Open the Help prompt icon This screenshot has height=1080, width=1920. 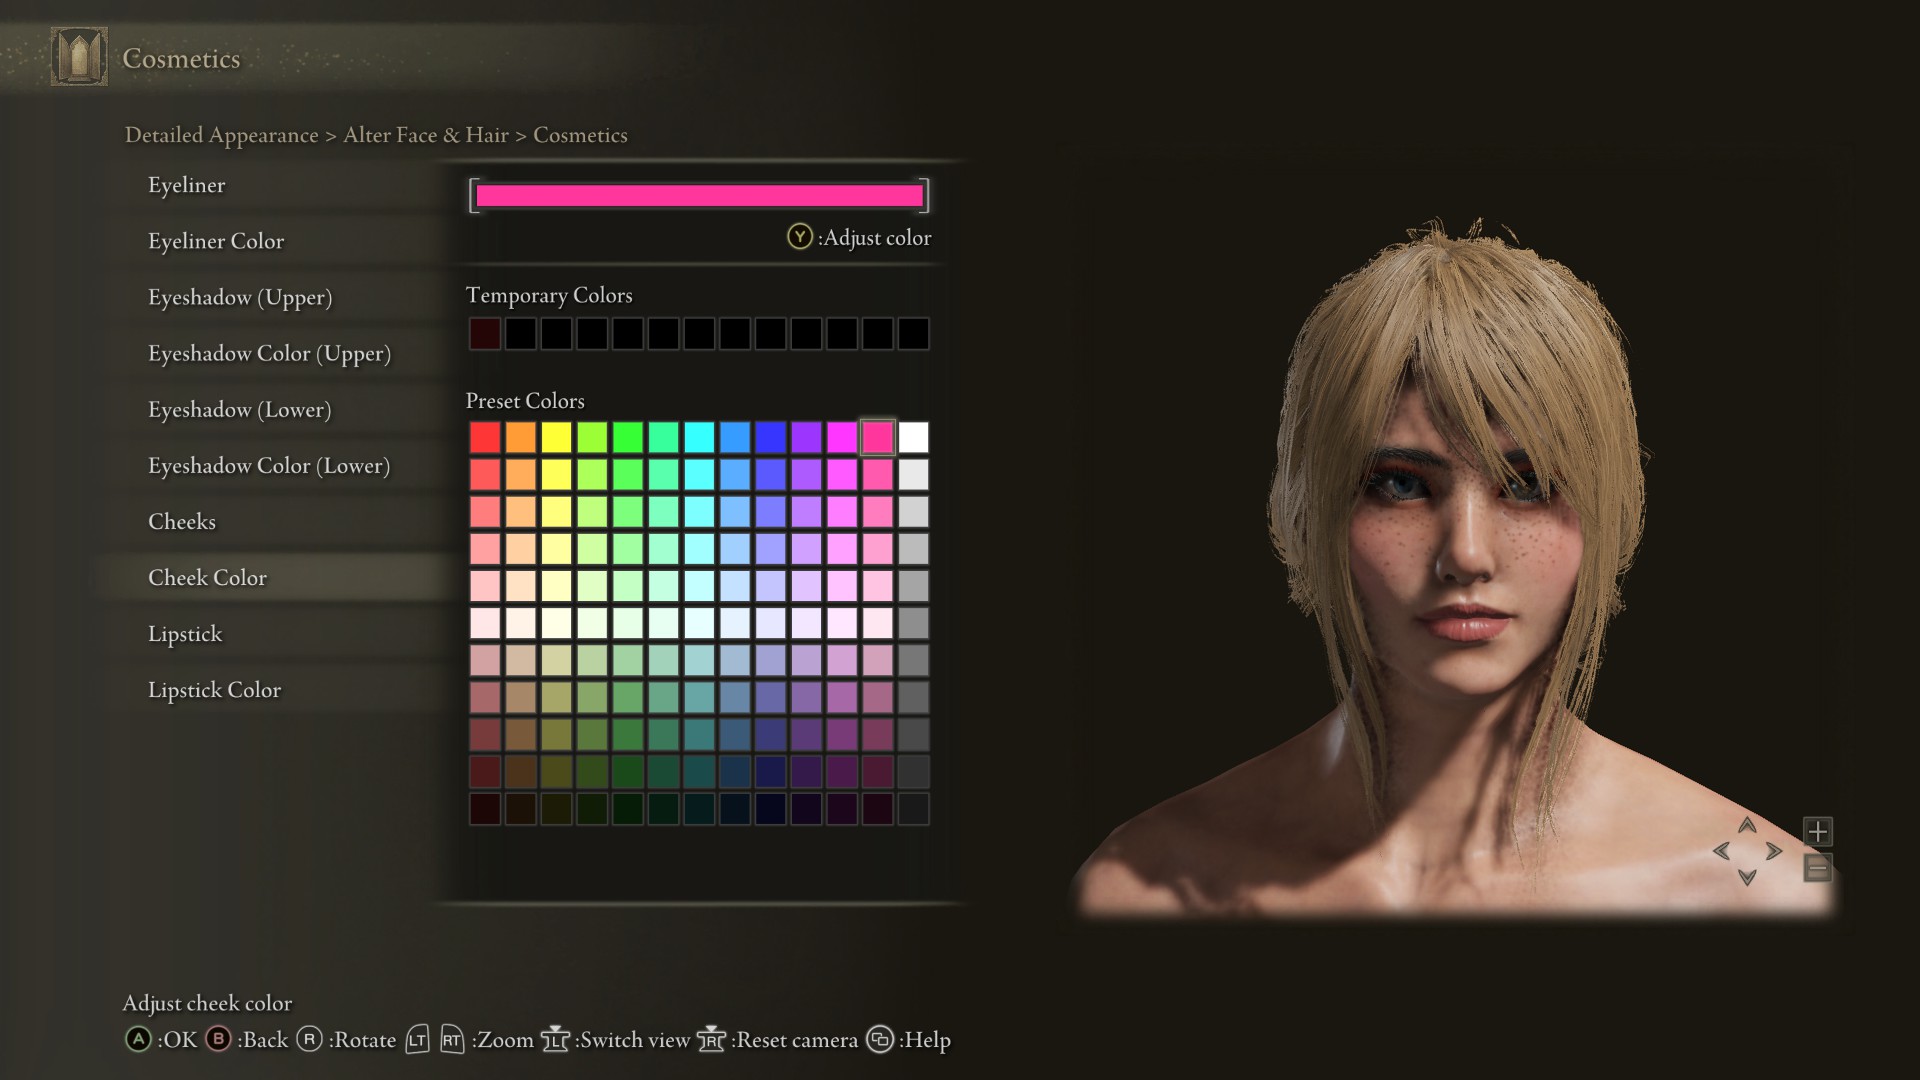coord(879,1040)
